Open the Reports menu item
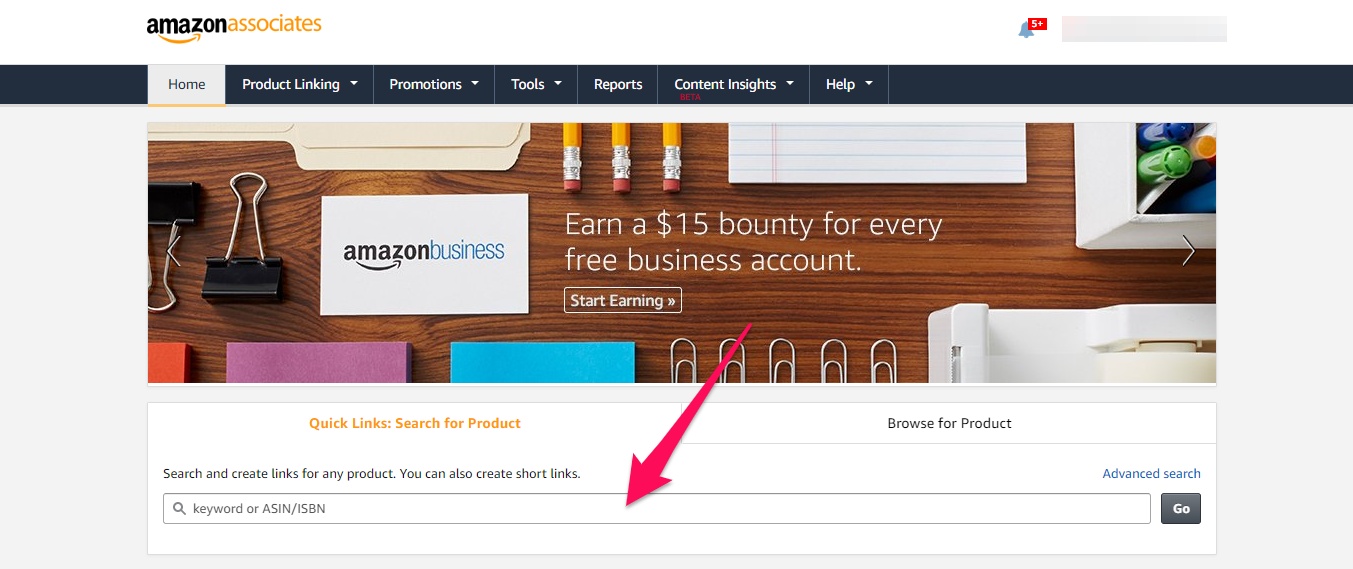 point(618,84)
